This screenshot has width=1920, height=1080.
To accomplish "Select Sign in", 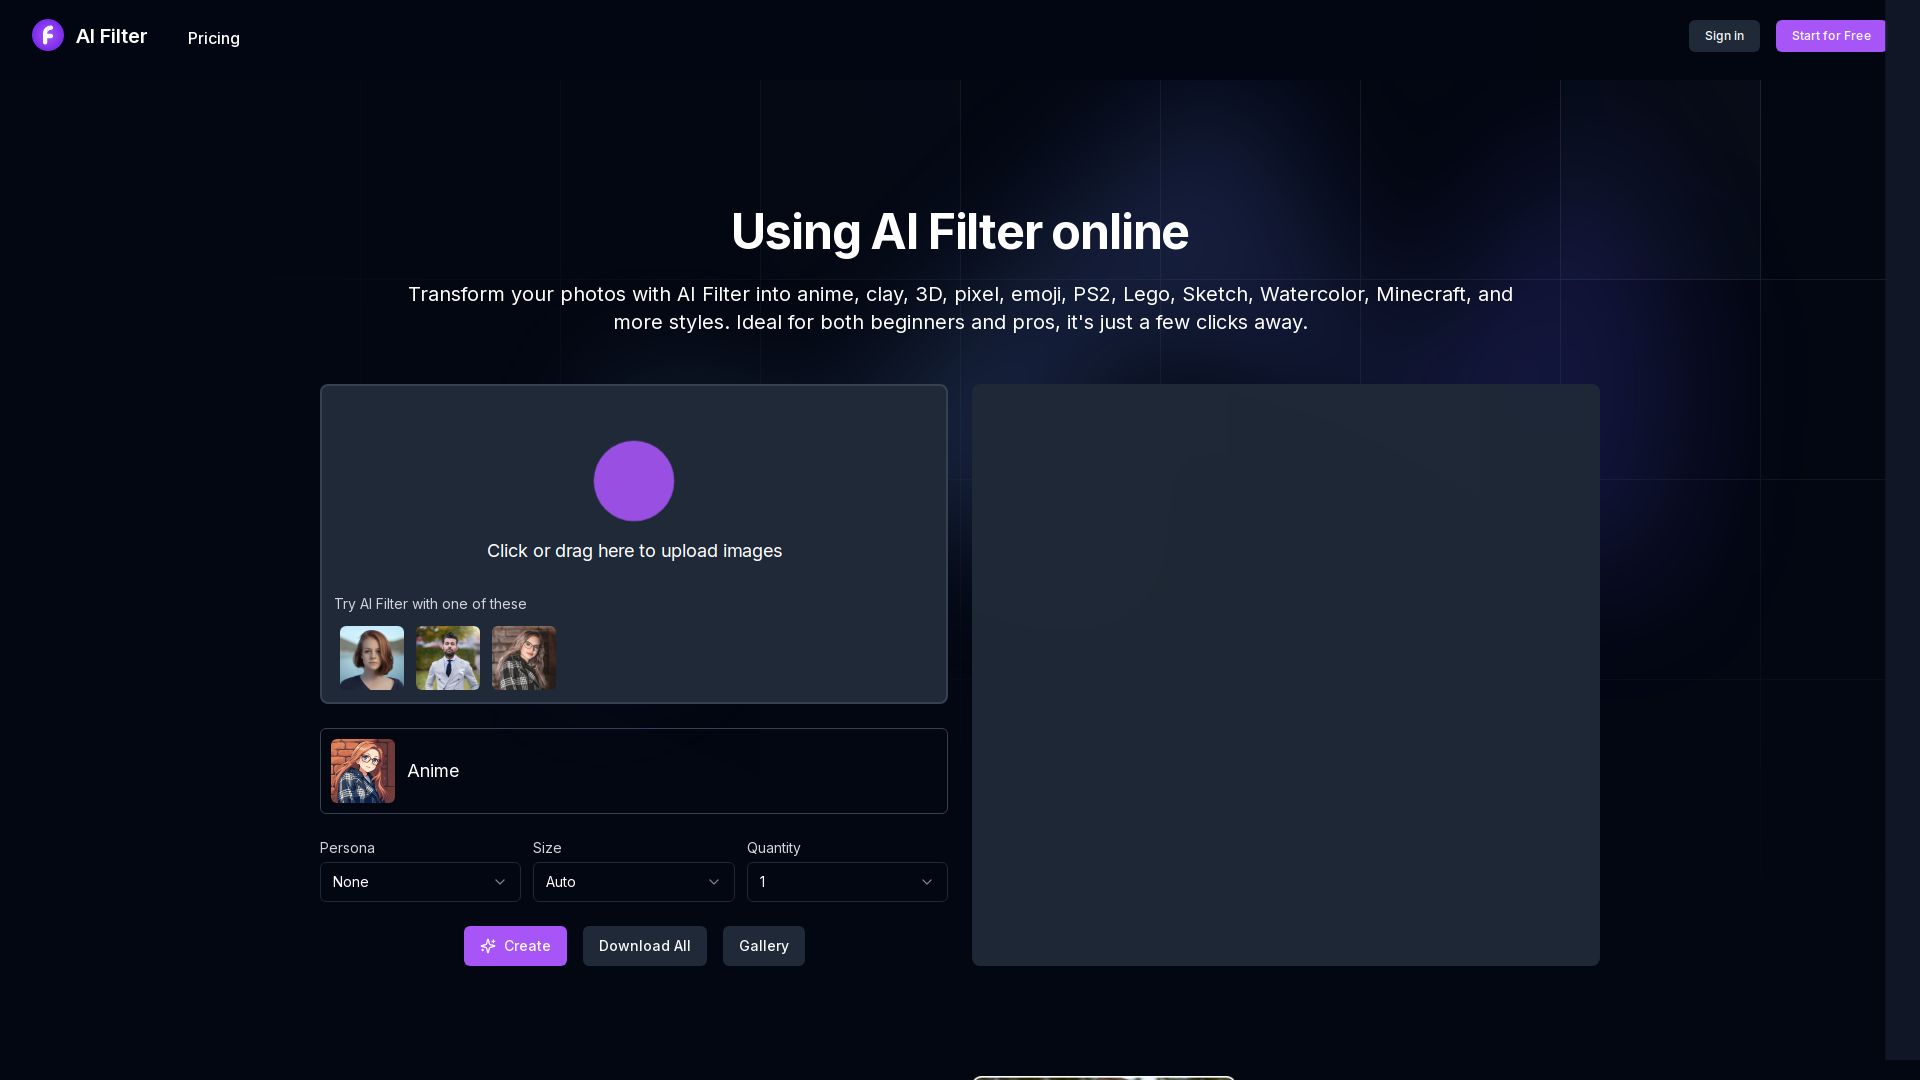I will (x=1723, y=35).
